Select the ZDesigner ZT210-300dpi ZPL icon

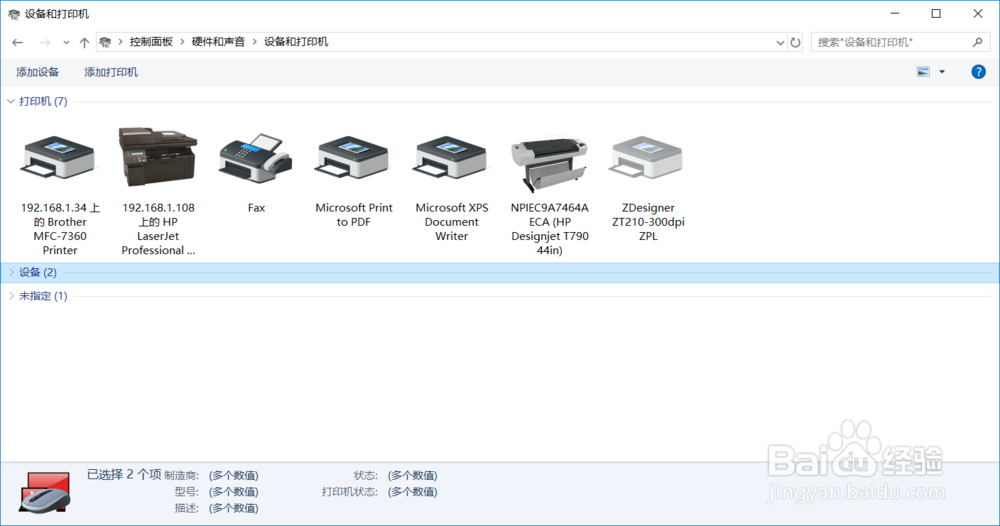click(x=647, y=158)
